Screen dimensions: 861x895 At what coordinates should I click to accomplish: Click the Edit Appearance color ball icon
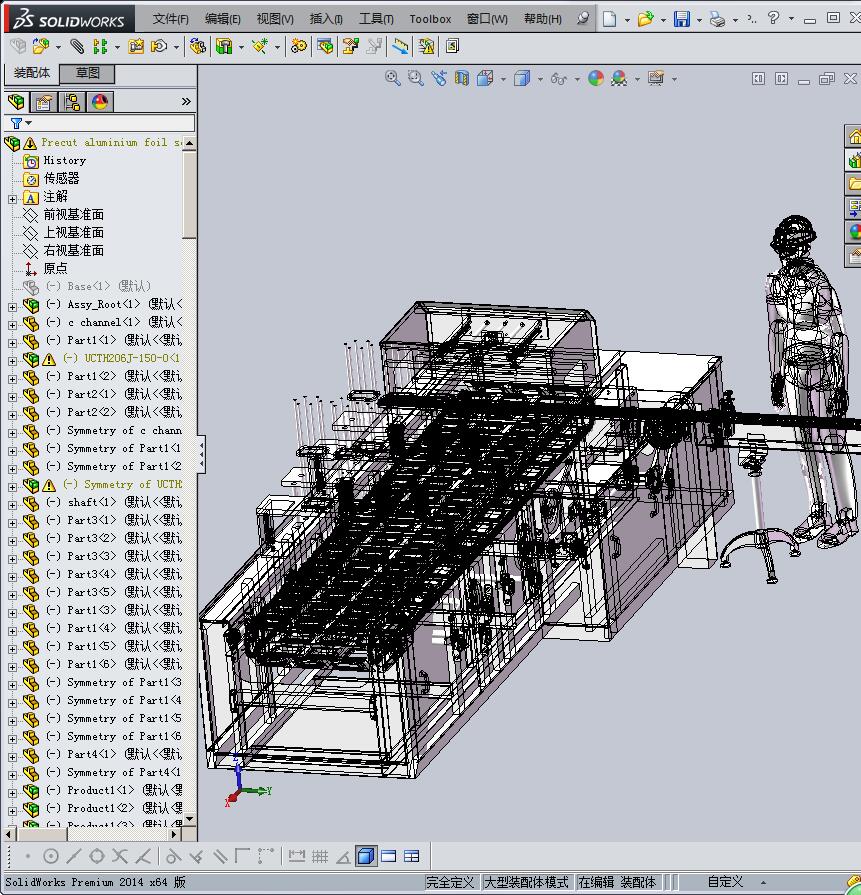click(596, 78)
